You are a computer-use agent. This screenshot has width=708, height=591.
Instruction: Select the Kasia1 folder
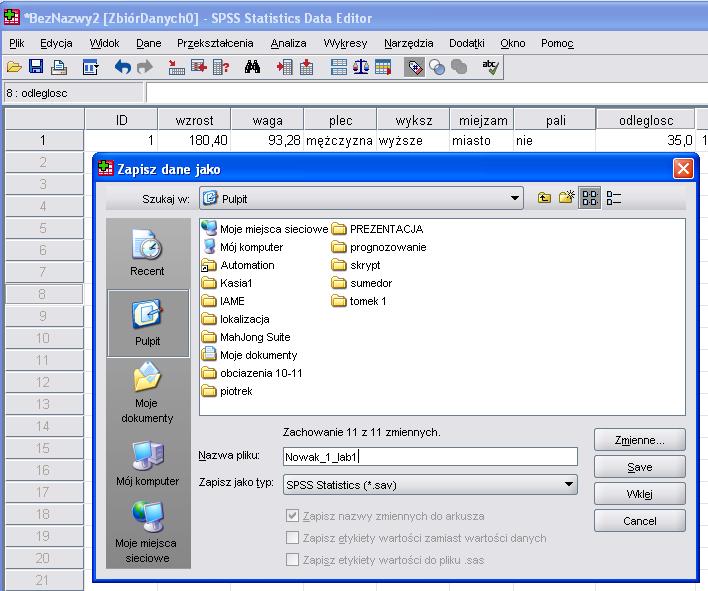pyautogui.click(x=227, y=283)
